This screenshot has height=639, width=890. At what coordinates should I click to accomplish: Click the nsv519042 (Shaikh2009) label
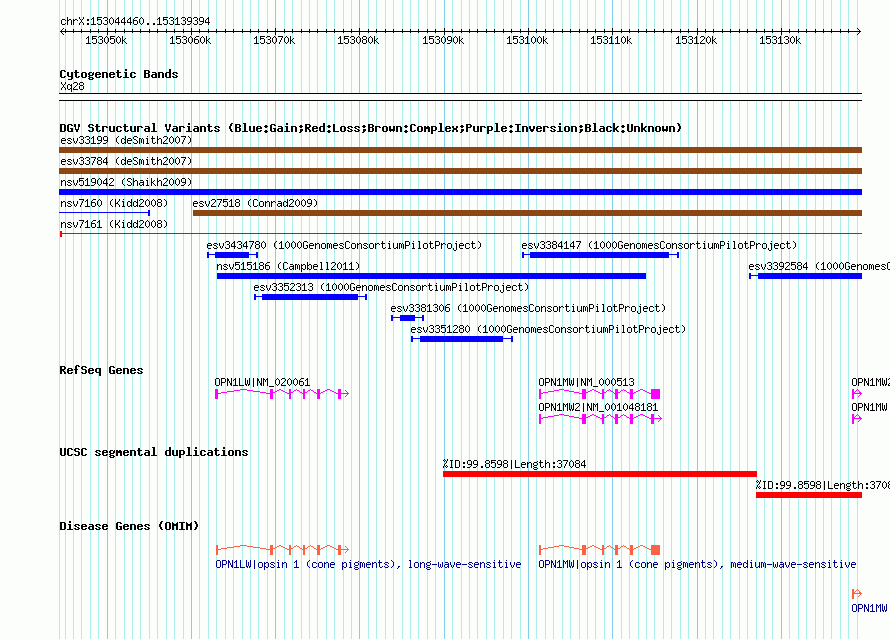pos(126,182)
